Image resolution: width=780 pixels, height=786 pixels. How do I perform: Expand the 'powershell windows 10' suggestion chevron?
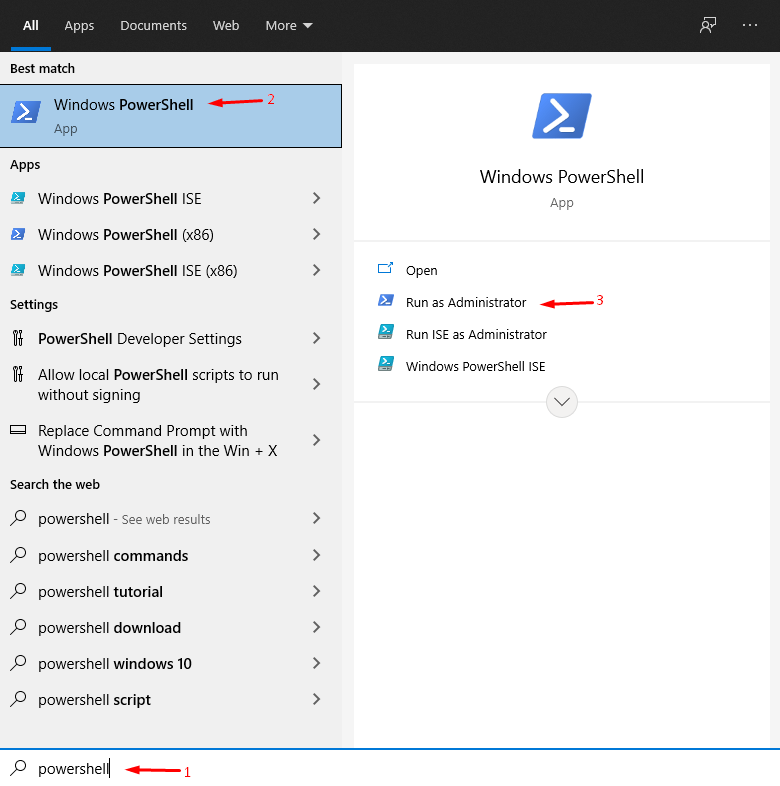(316, 663)
